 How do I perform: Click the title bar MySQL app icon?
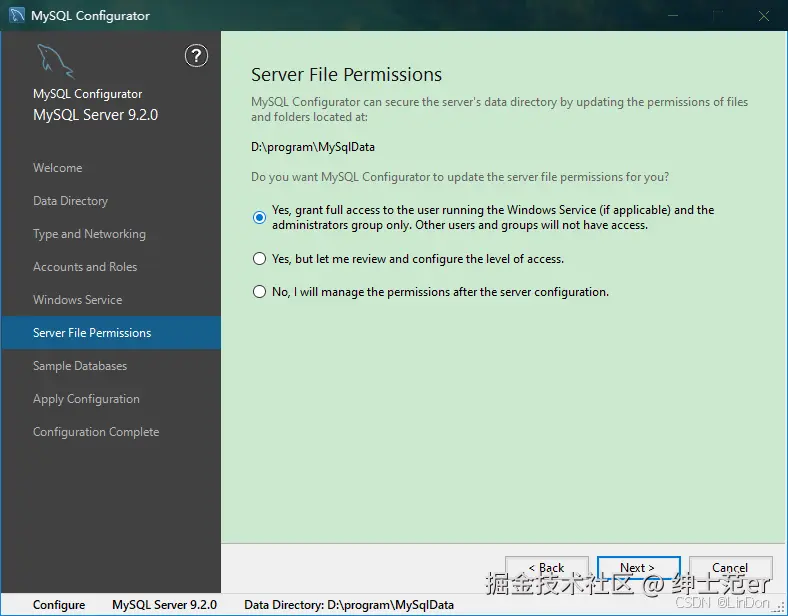(17, 15)
